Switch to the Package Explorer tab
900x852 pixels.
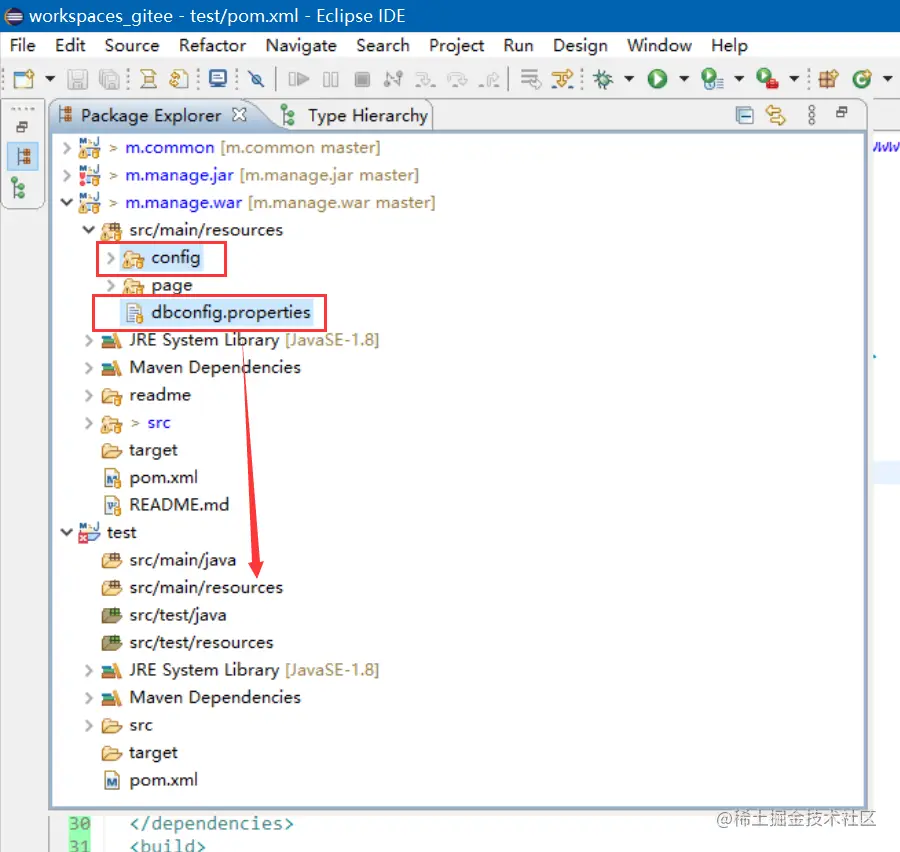[x=150, y=115]
